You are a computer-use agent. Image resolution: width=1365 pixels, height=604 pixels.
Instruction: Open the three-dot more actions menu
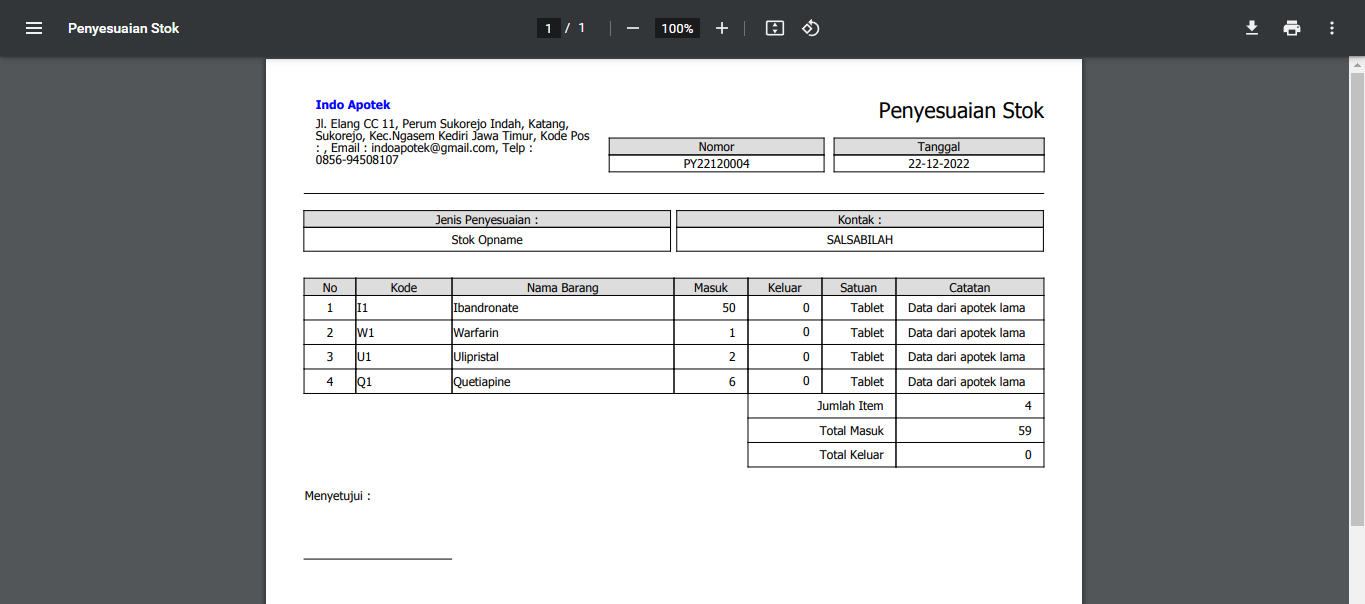(1332, 28)
